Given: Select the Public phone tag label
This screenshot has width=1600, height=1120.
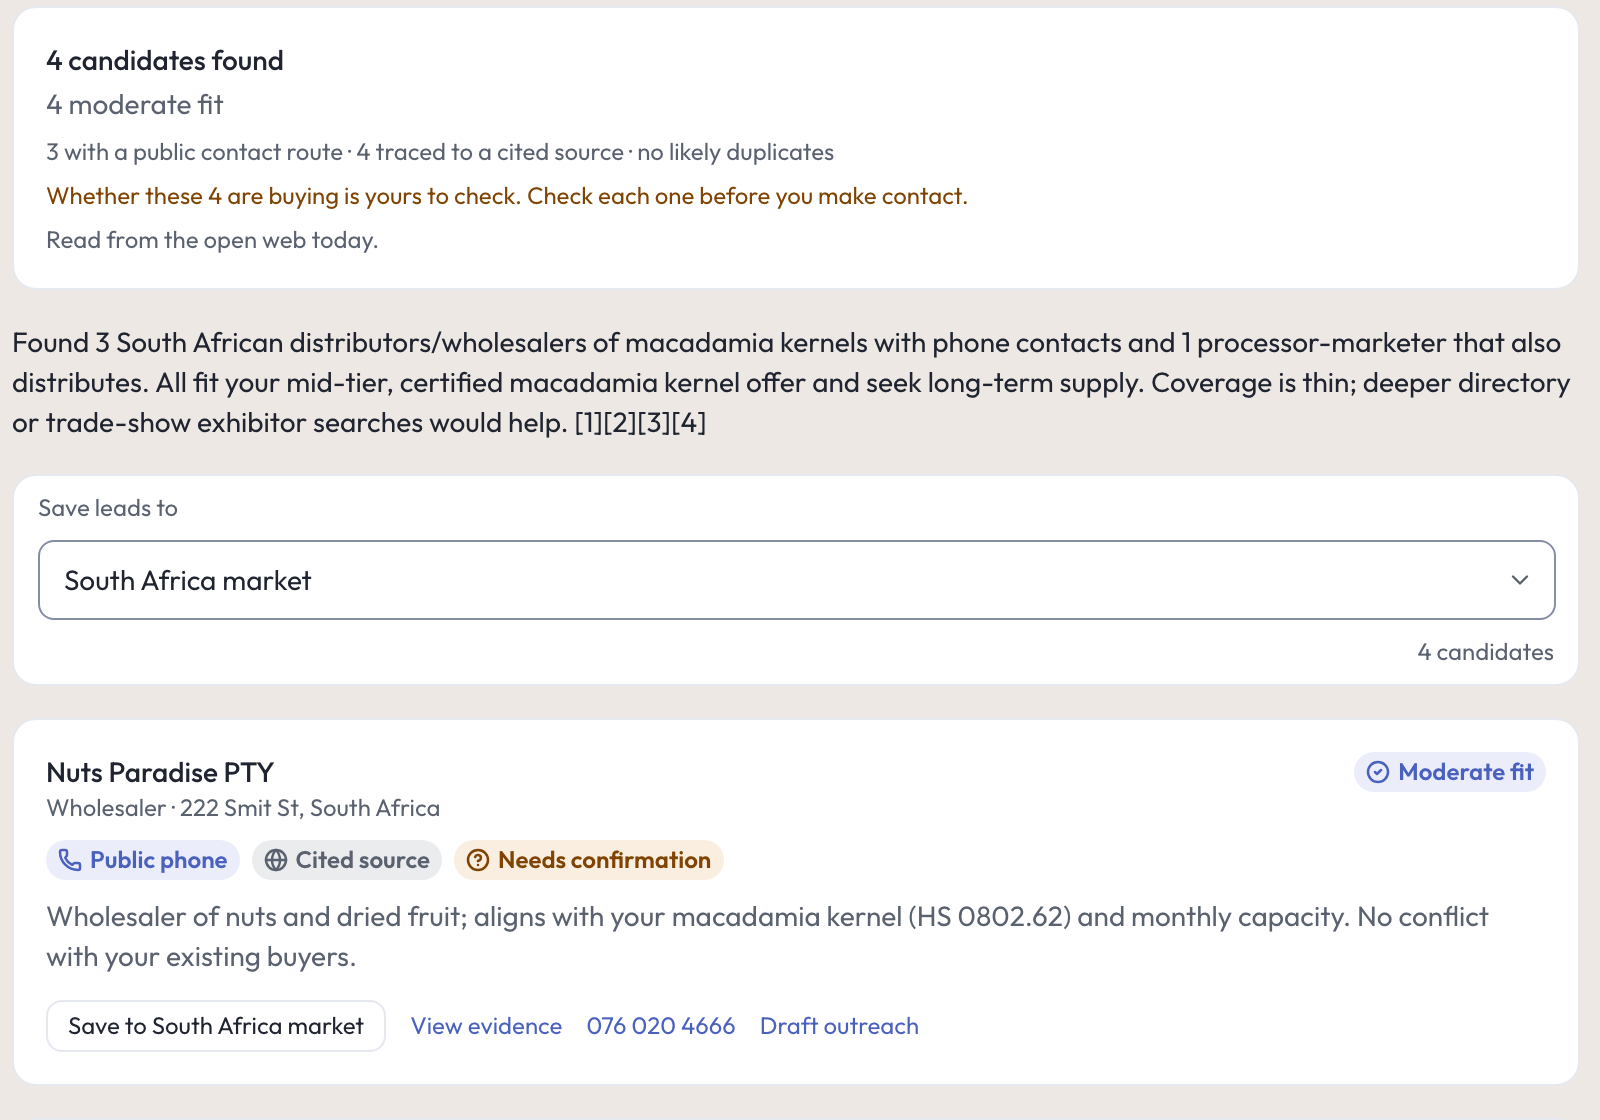Looking at the screenshot, I should tap(158, 860).
